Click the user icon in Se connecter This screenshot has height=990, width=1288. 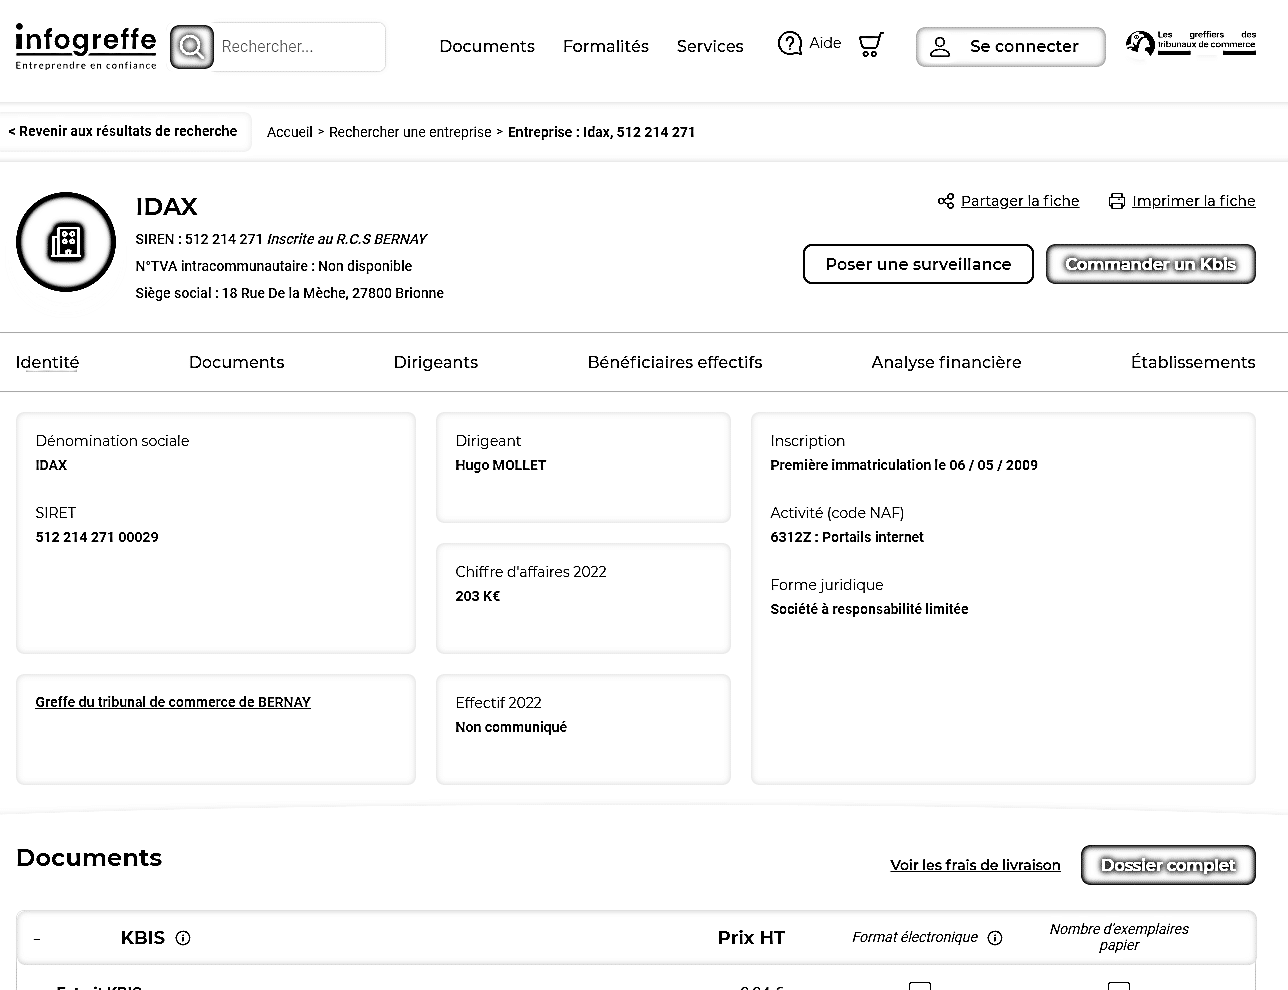(x=940, y=47)
